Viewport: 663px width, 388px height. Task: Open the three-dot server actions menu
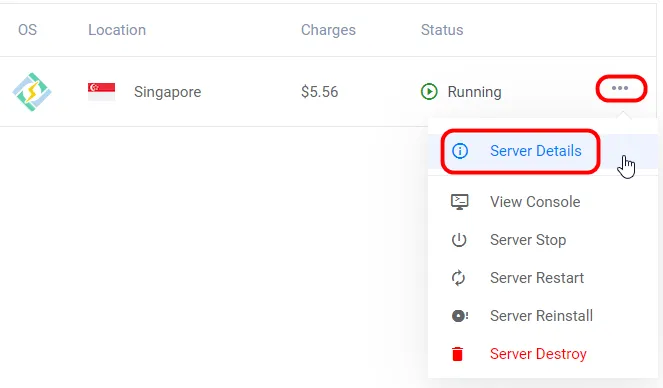coord(620,88)
